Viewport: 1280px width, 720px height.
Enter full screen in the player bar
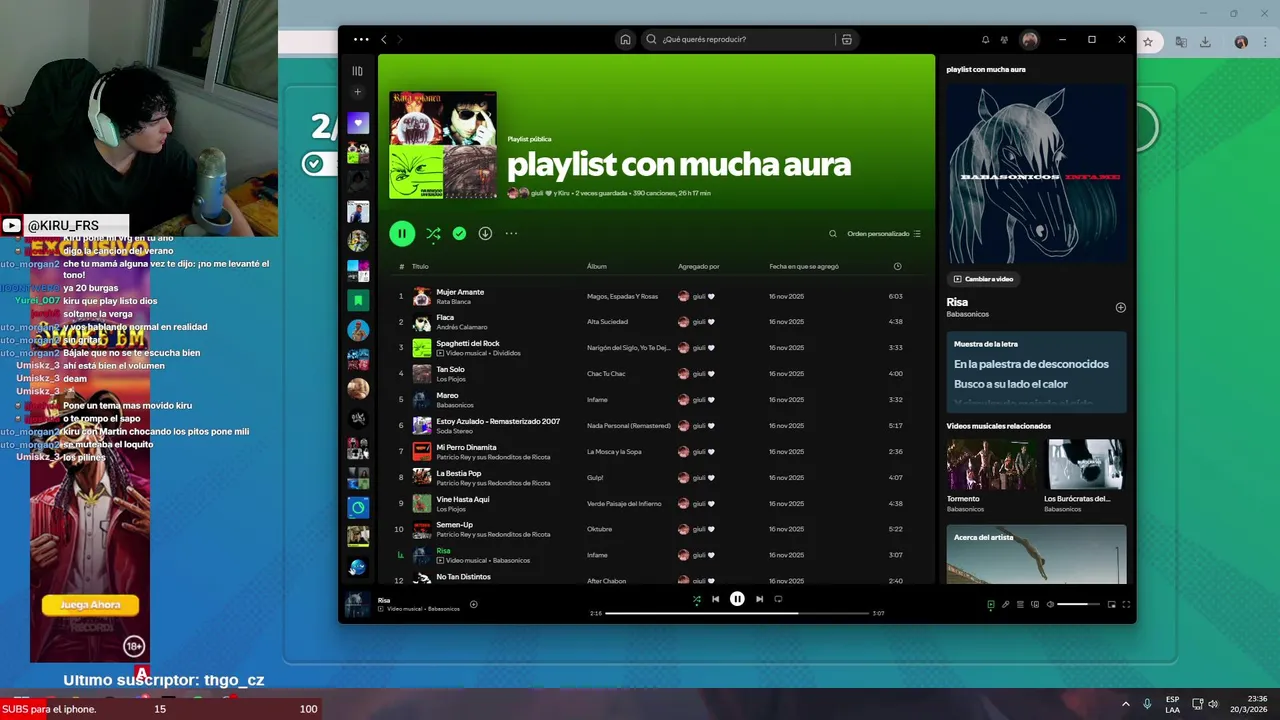click(1126, 604)
